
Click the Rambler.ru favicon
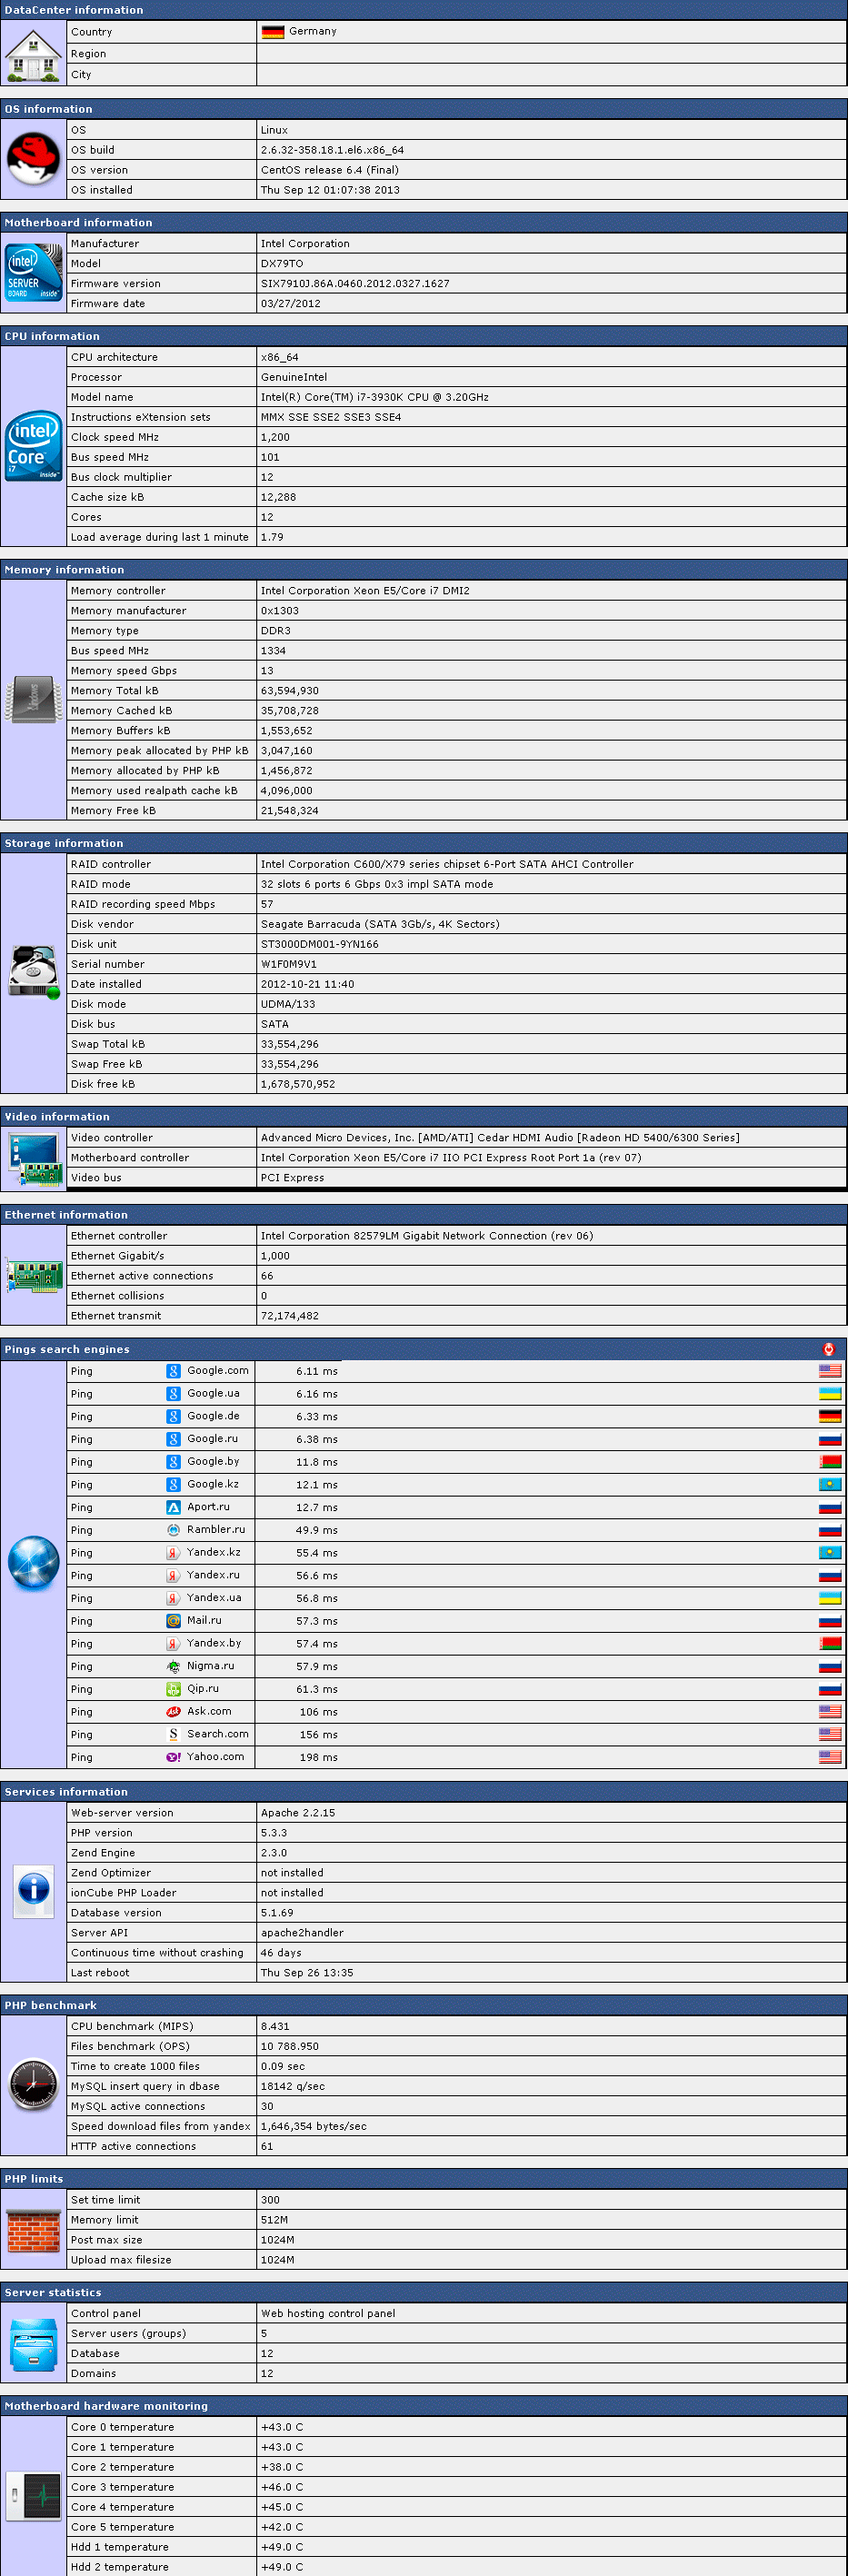click(173, 1530)
